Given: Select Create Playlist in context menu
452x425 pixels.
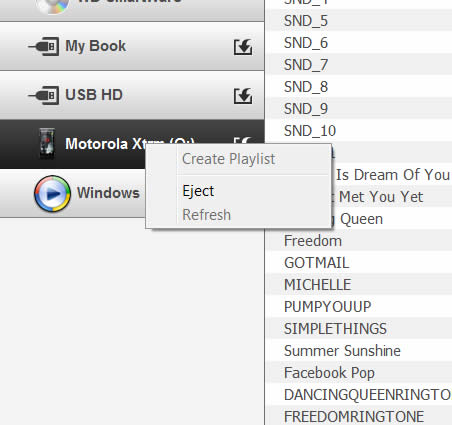Looking at the screenshot, I should [x=229, y=159].
